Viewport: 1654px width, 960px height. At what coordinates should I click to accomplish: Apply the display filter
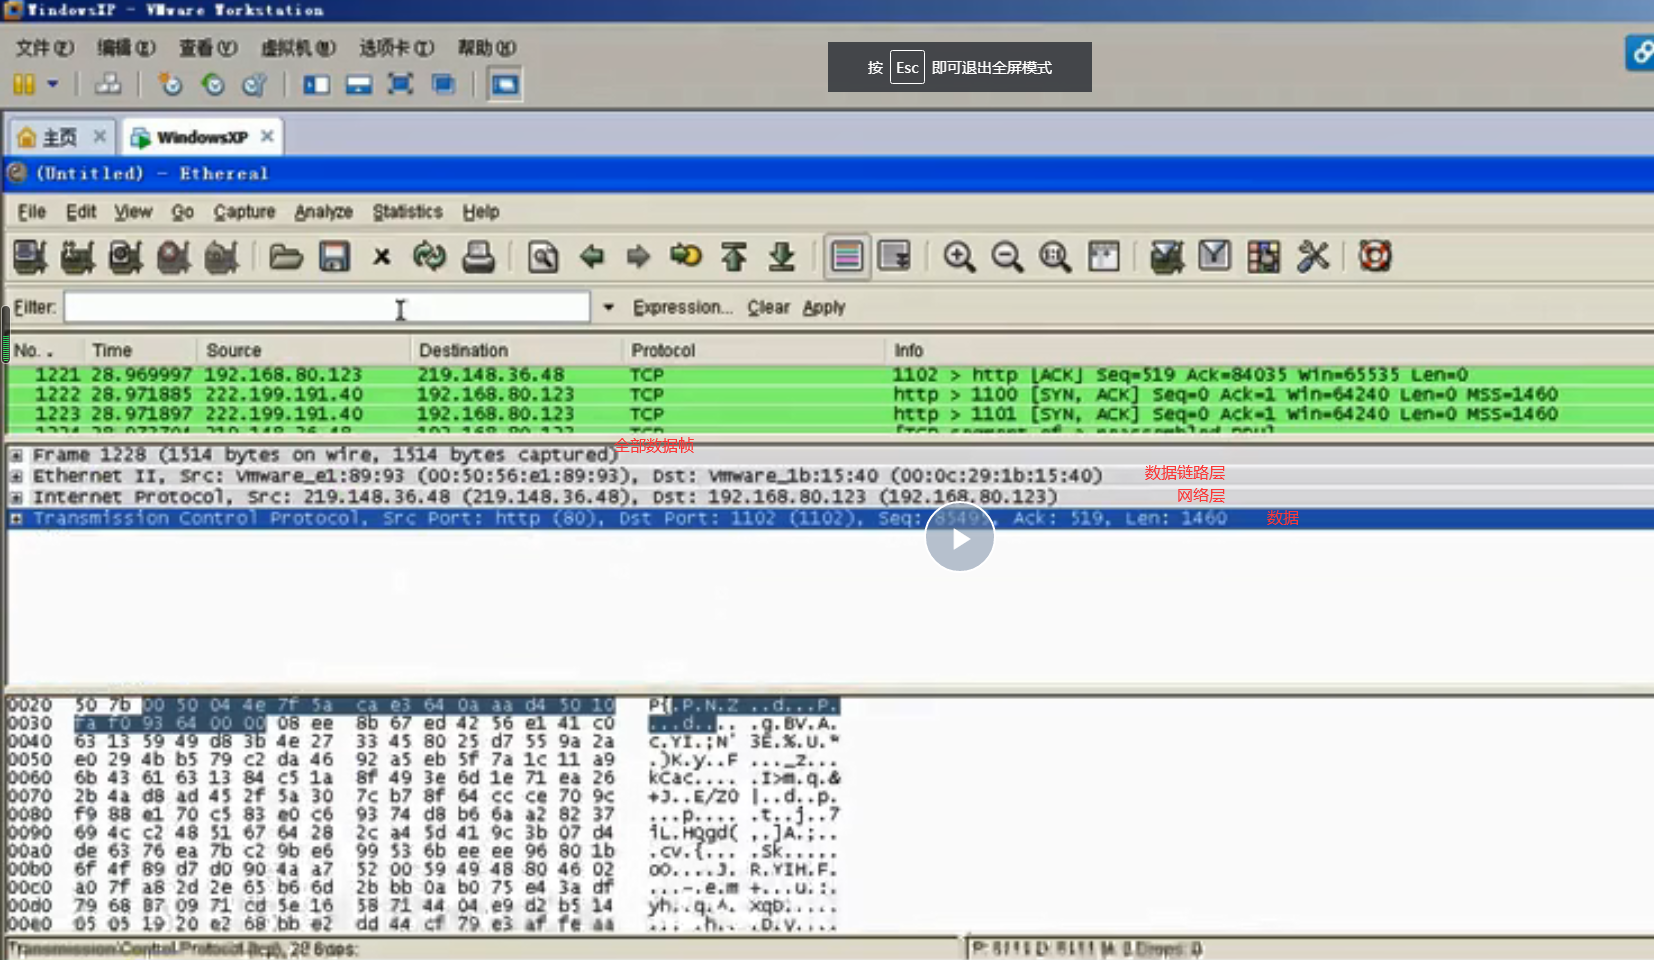click(824, 307)
